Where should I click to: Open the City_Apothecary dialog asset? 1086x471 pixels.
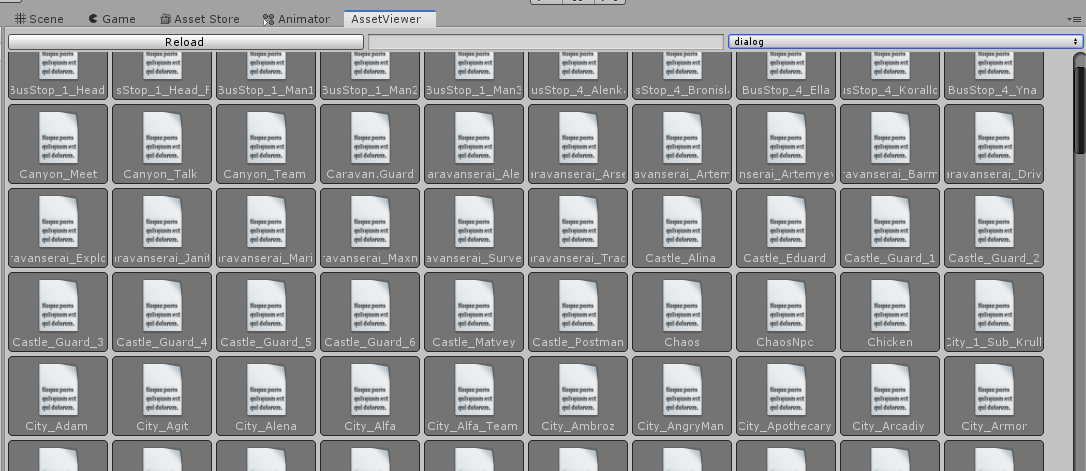click(x=786, y=396)
